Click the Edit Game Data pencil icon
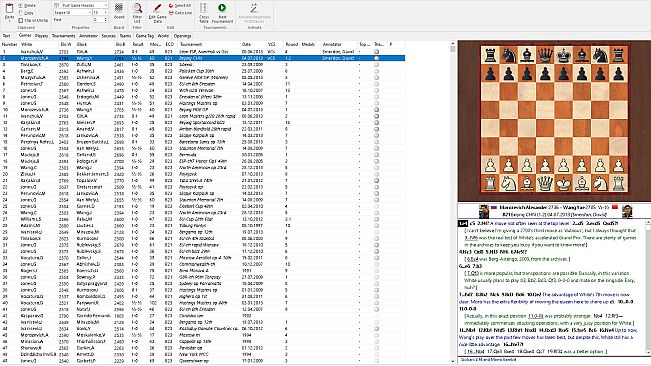Viewport: 651px width, 366px height. 157,8
